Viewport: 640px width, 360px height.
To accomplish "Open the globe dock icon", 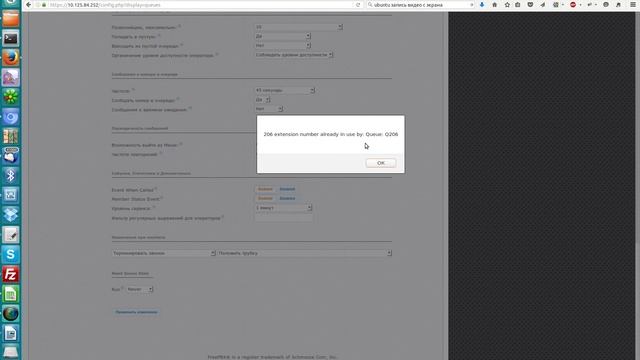I will [11, 313].
